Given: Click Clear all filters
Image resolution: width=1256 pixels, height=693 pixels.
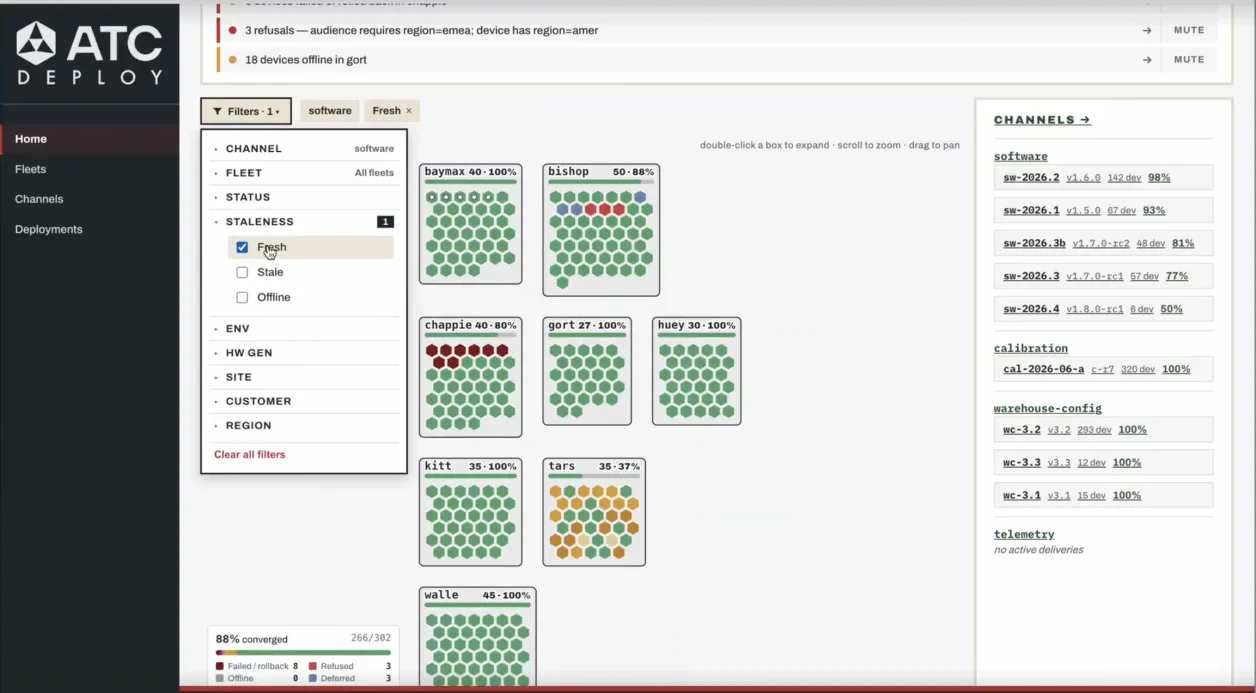Looking at the screenshot, I should (249, 454).
